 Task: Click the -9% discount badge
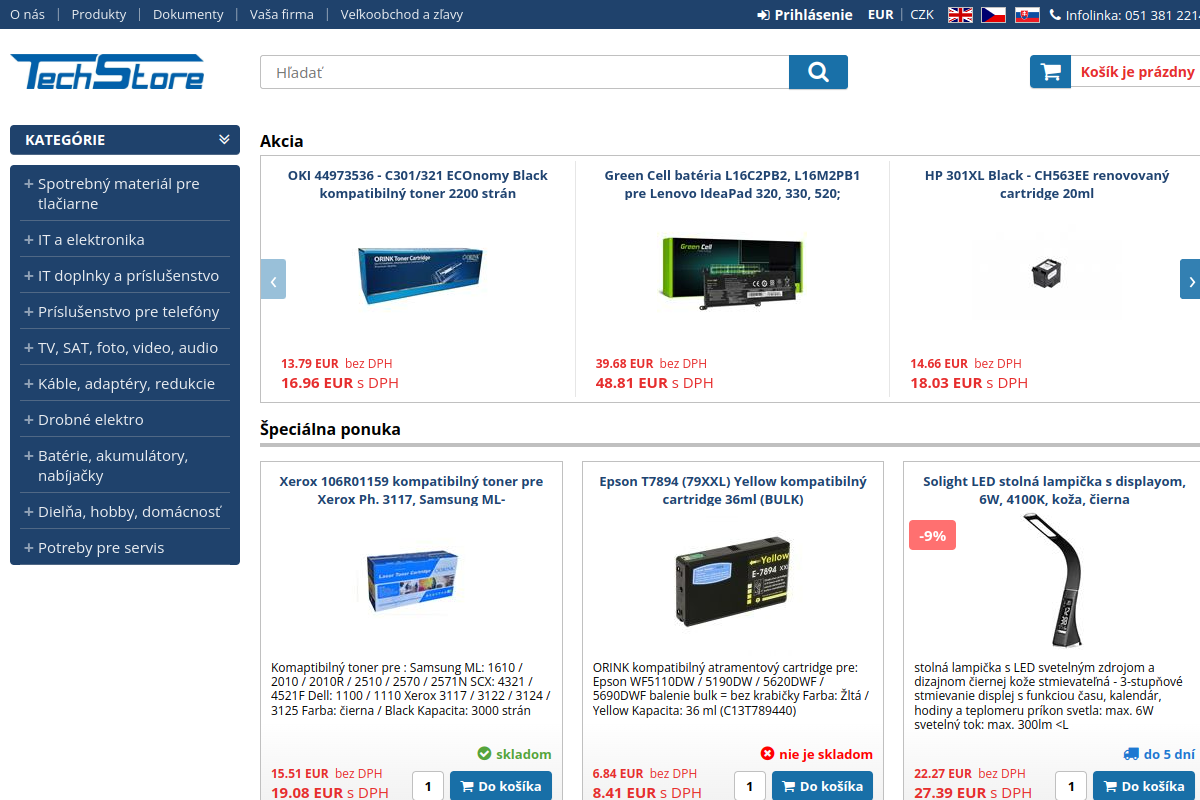pos(932,535)
